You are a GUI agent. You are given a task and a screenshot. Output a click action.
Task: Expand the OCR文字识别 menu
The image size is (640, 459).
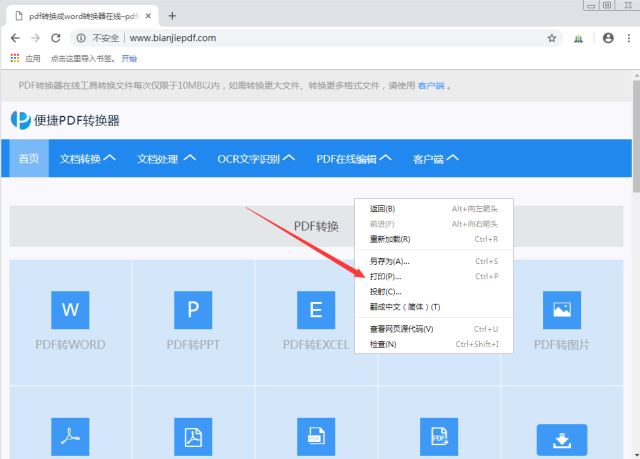[256, 159]
